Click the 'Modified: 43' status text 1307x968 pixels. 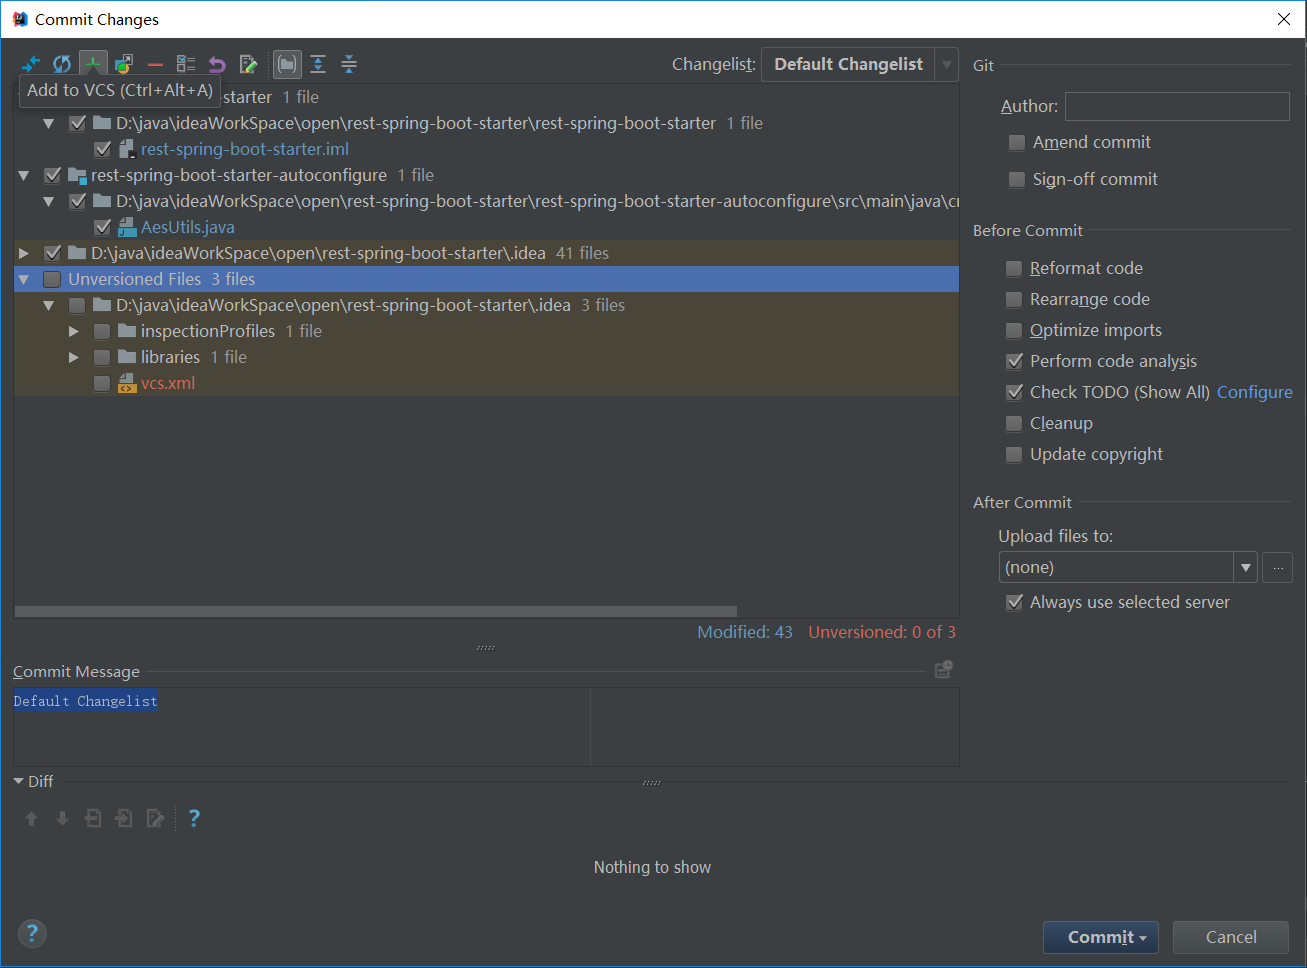[745, 632]
